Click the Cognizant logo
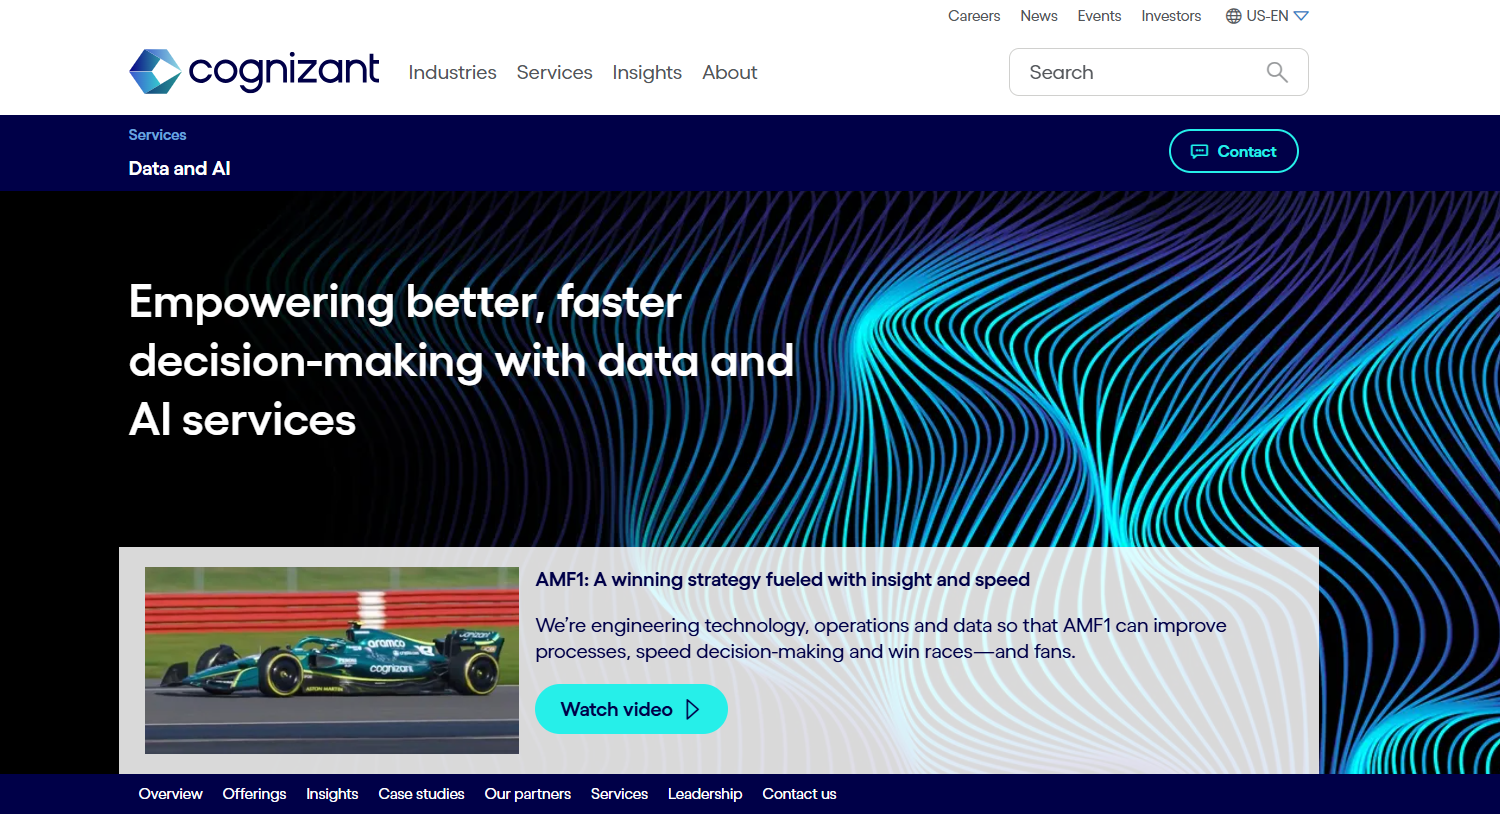Viewport: 1500px width, 831px height. click(254, 72)
